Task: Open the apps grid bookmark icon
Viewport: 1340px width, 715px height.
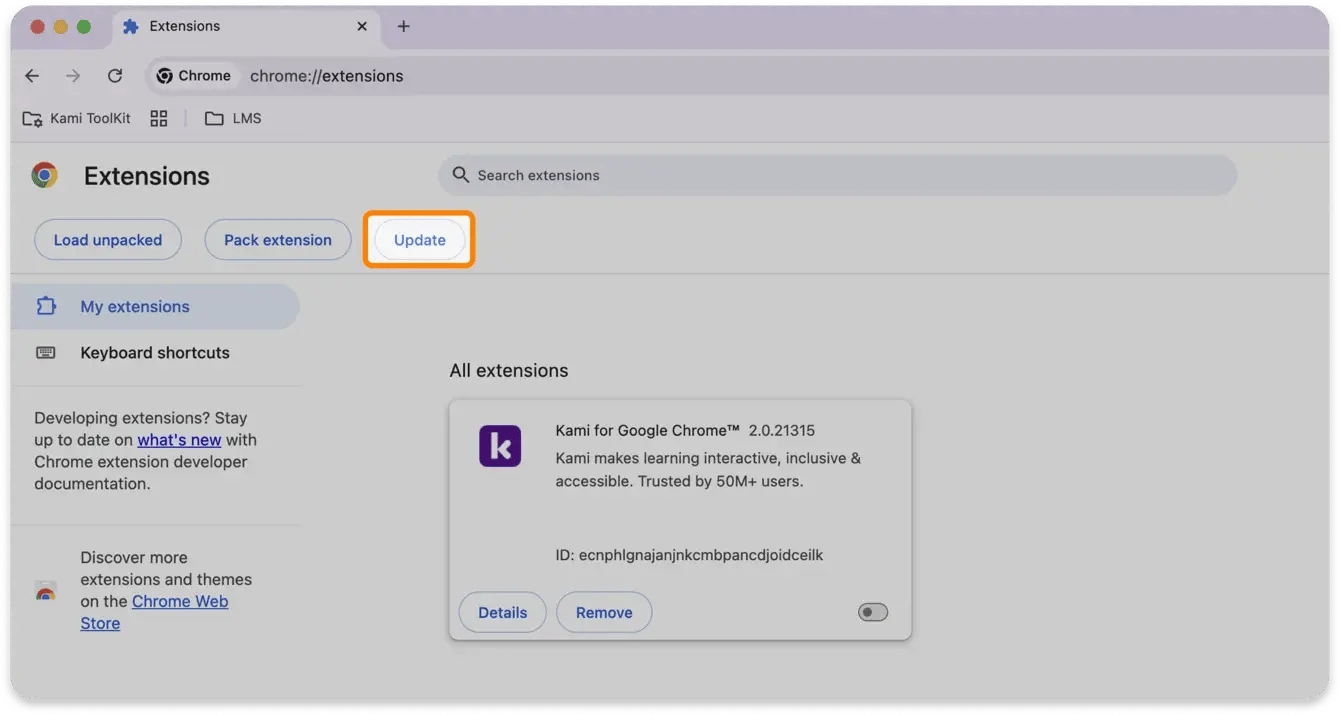Action: coord(159,118)
